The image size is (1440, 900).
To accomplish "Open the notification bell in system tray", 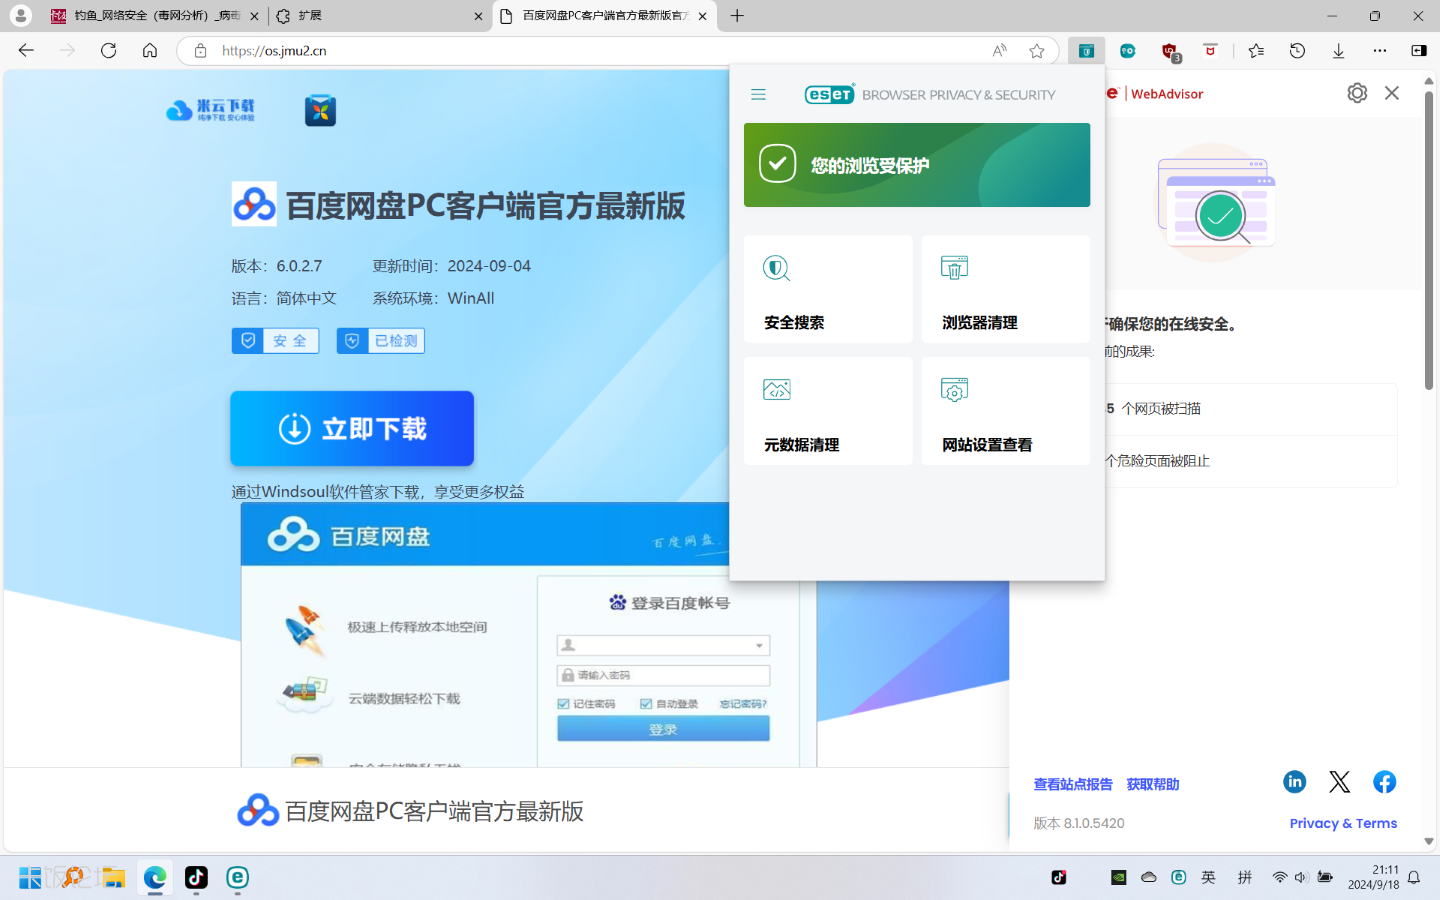I will pyautogui.click(x=1414, y=878).
